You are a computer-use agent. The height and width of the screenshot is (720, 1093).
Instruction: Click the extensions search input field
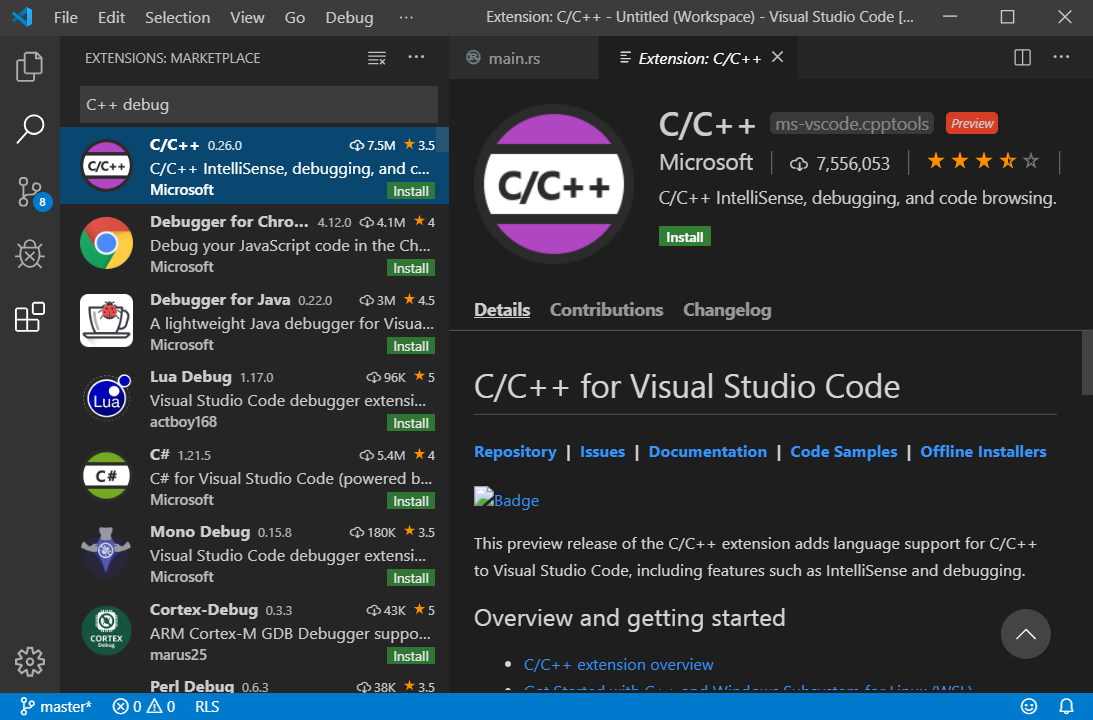tap(259, 105)
